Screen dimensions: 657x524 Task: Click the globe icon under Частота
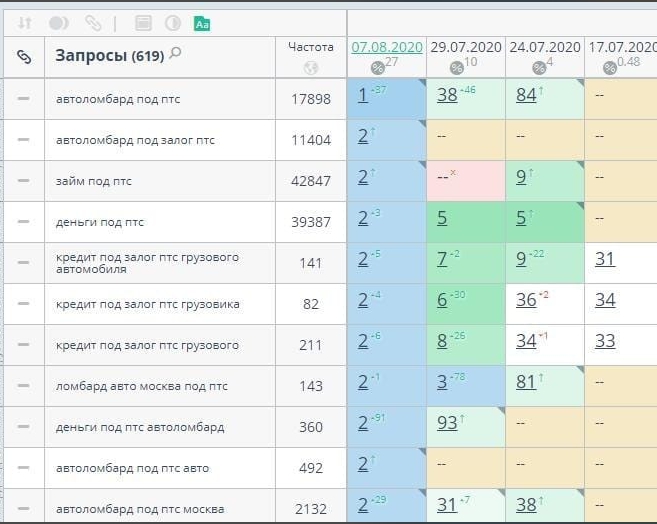[310, 68]
